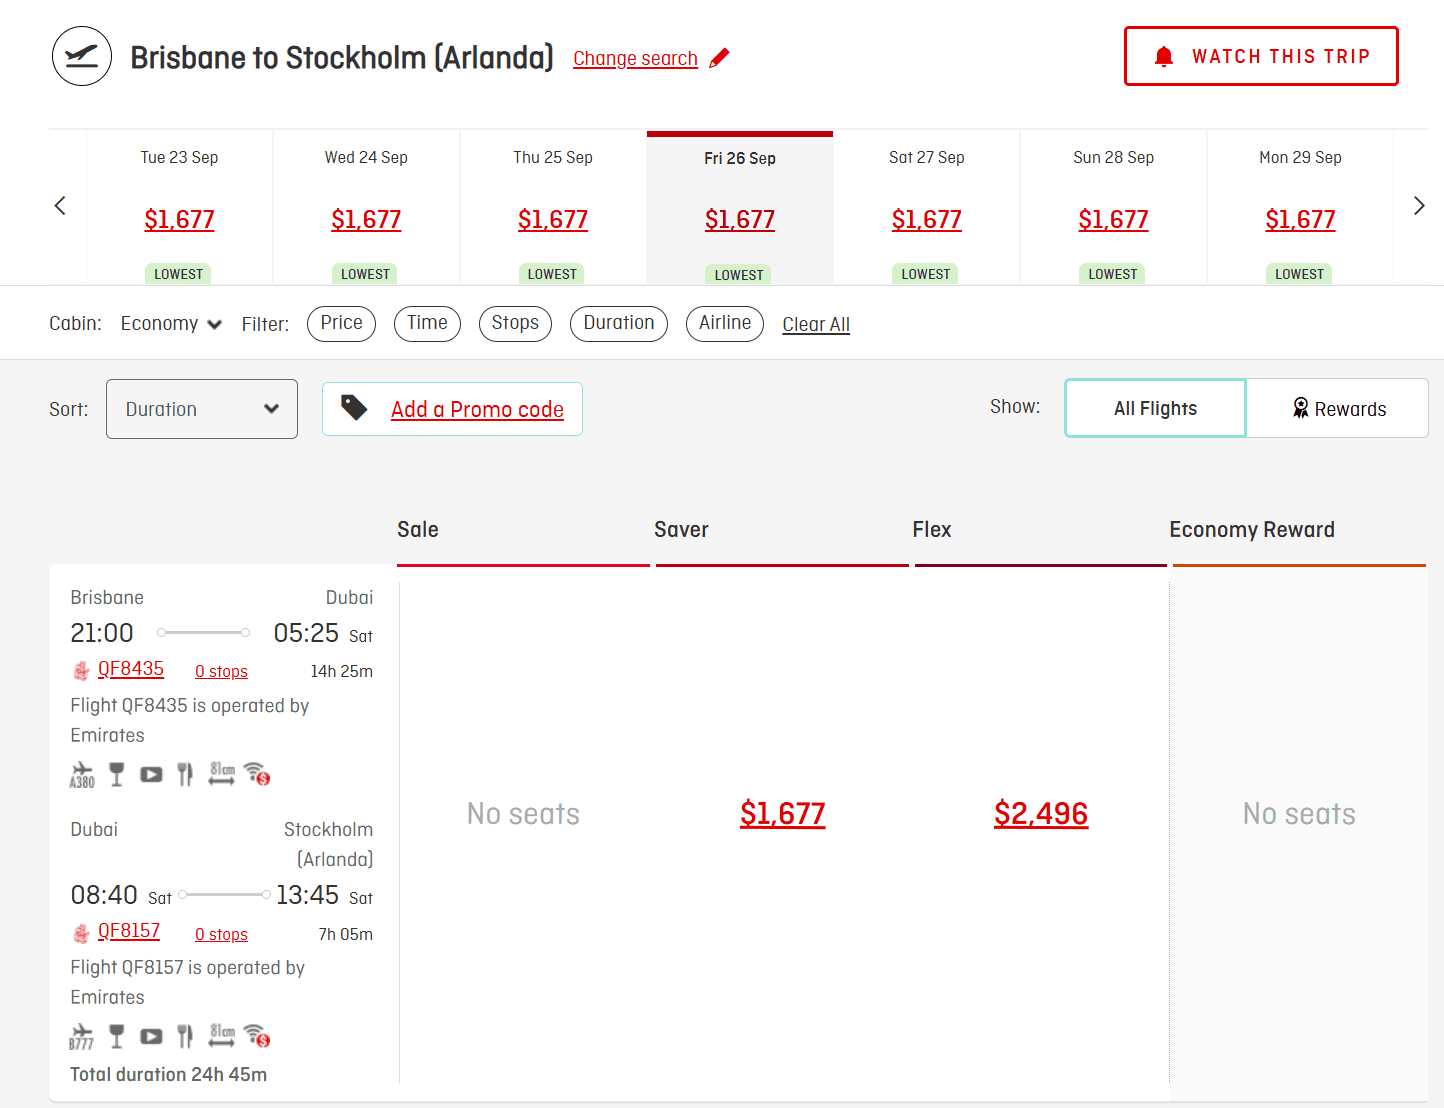Select the All Flights view
This screenshot has height=1108, width=1444.
click(1155, 408)
